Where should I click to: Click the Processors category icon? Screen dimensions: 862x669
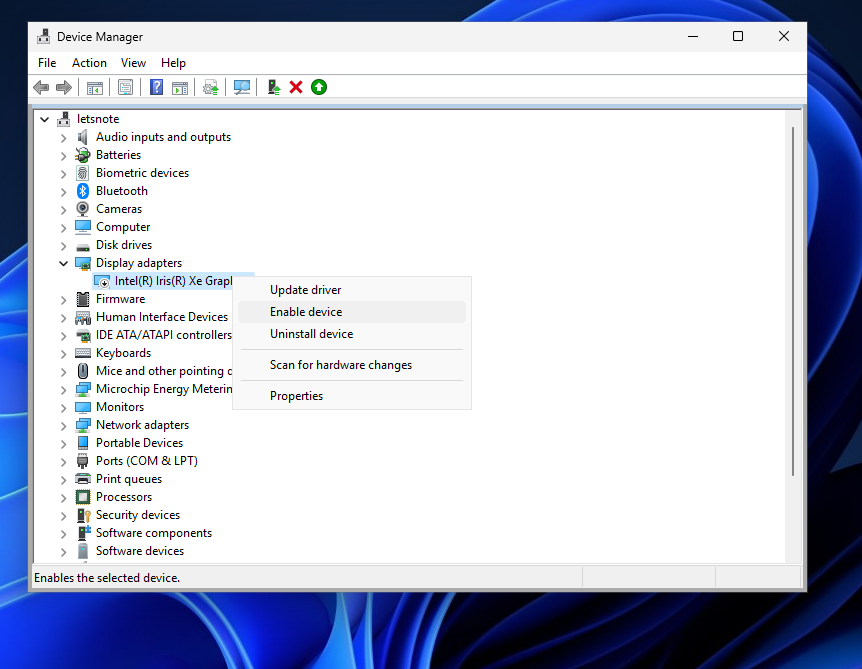(82, 497)
